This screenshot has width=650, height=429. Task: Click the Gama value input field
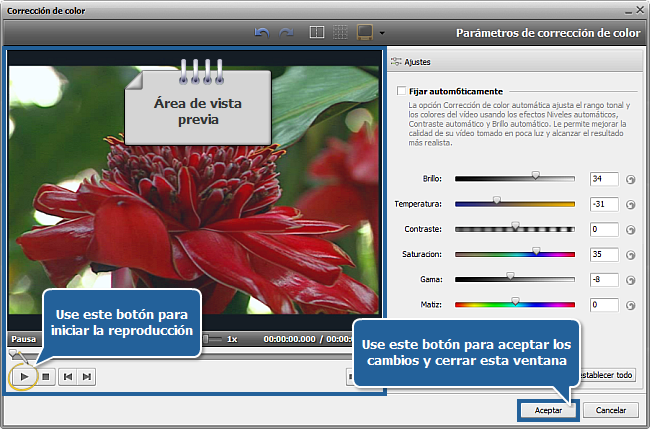pyautogui.click(x=603, y=279)
